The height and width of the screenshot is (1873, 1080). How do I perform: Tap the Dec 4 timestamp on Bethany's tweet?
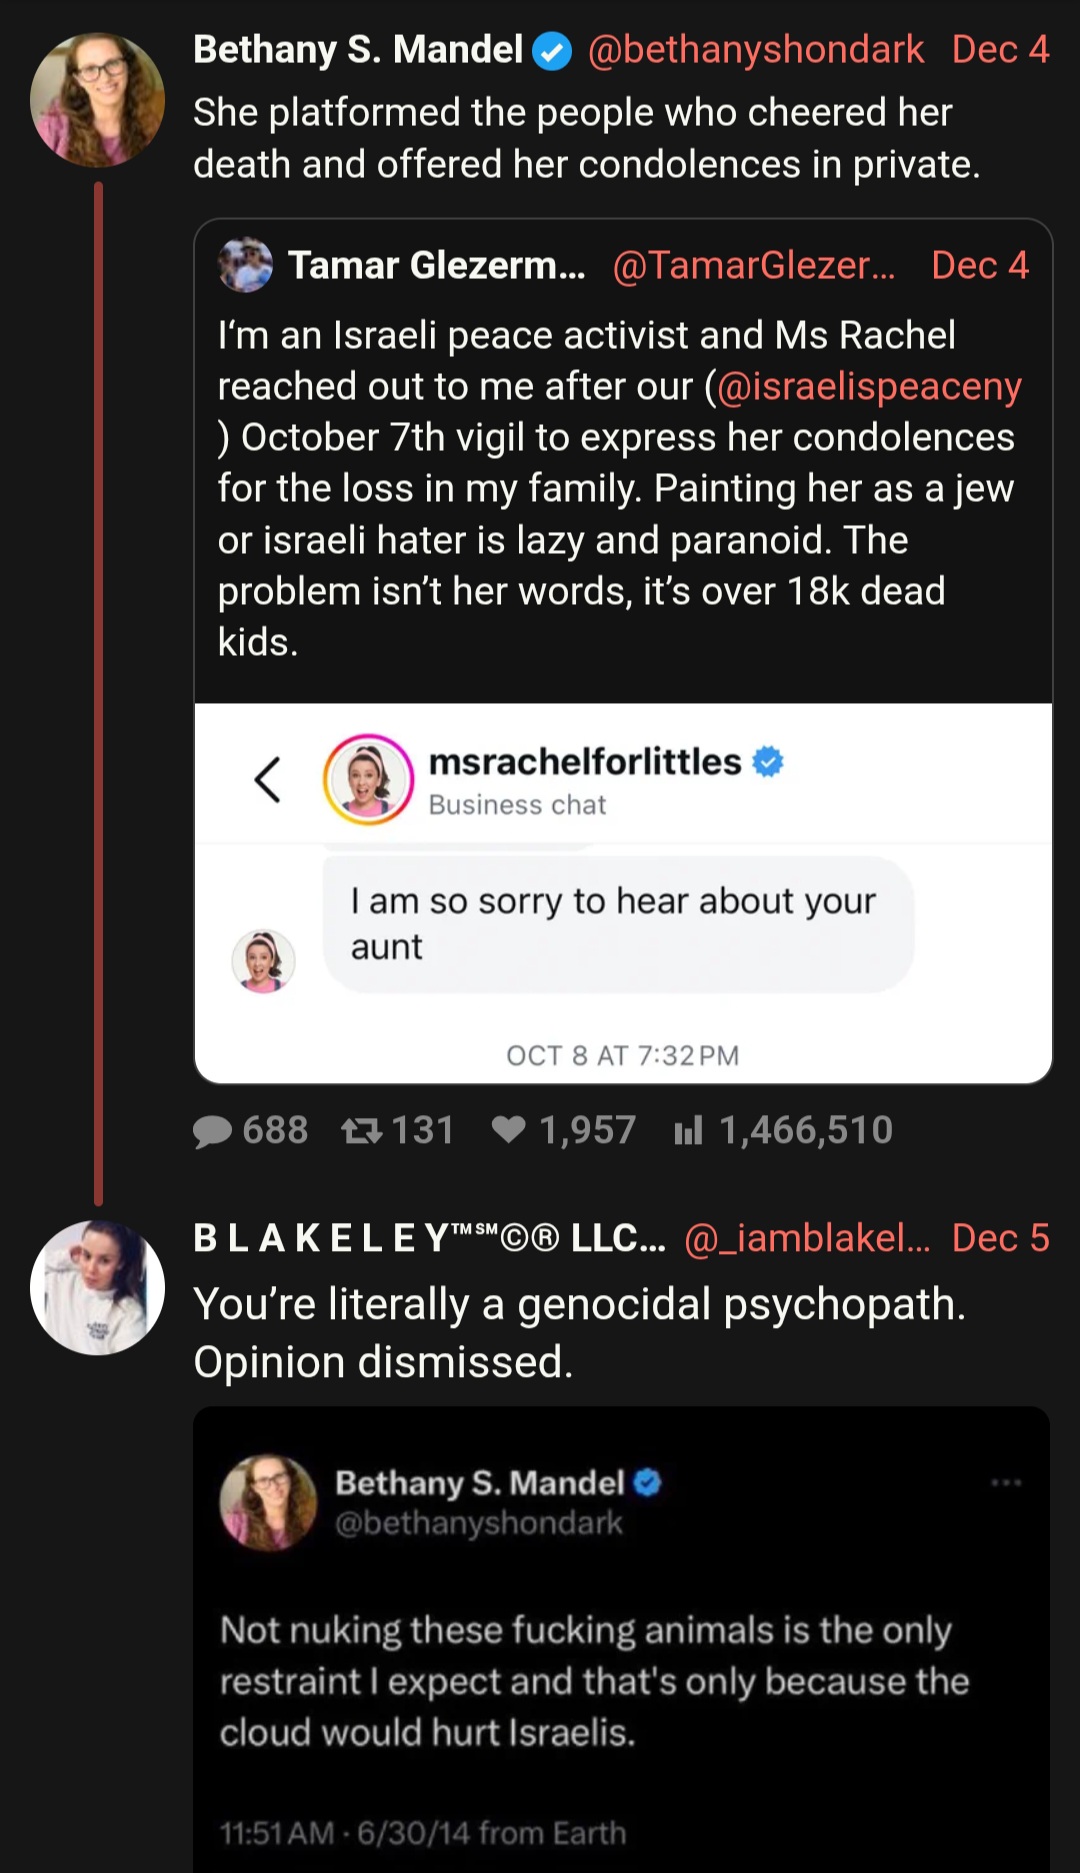1000,50
